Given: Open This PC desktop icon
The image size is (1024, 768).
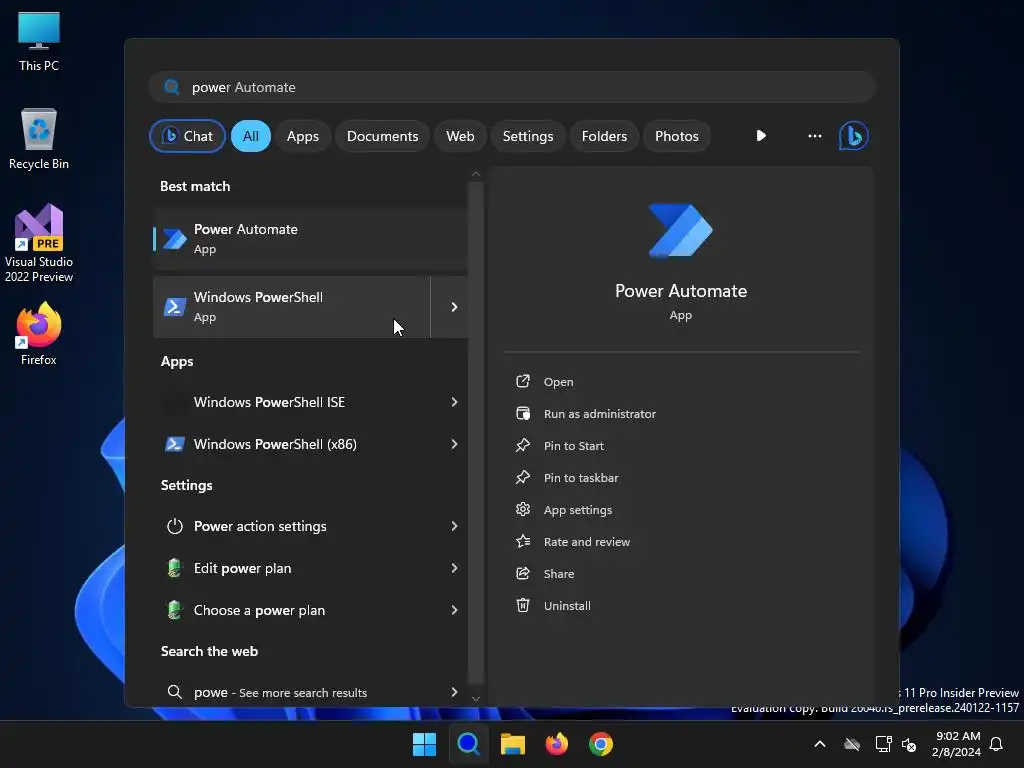Looking at the screenshot, I should click(39, 41).
